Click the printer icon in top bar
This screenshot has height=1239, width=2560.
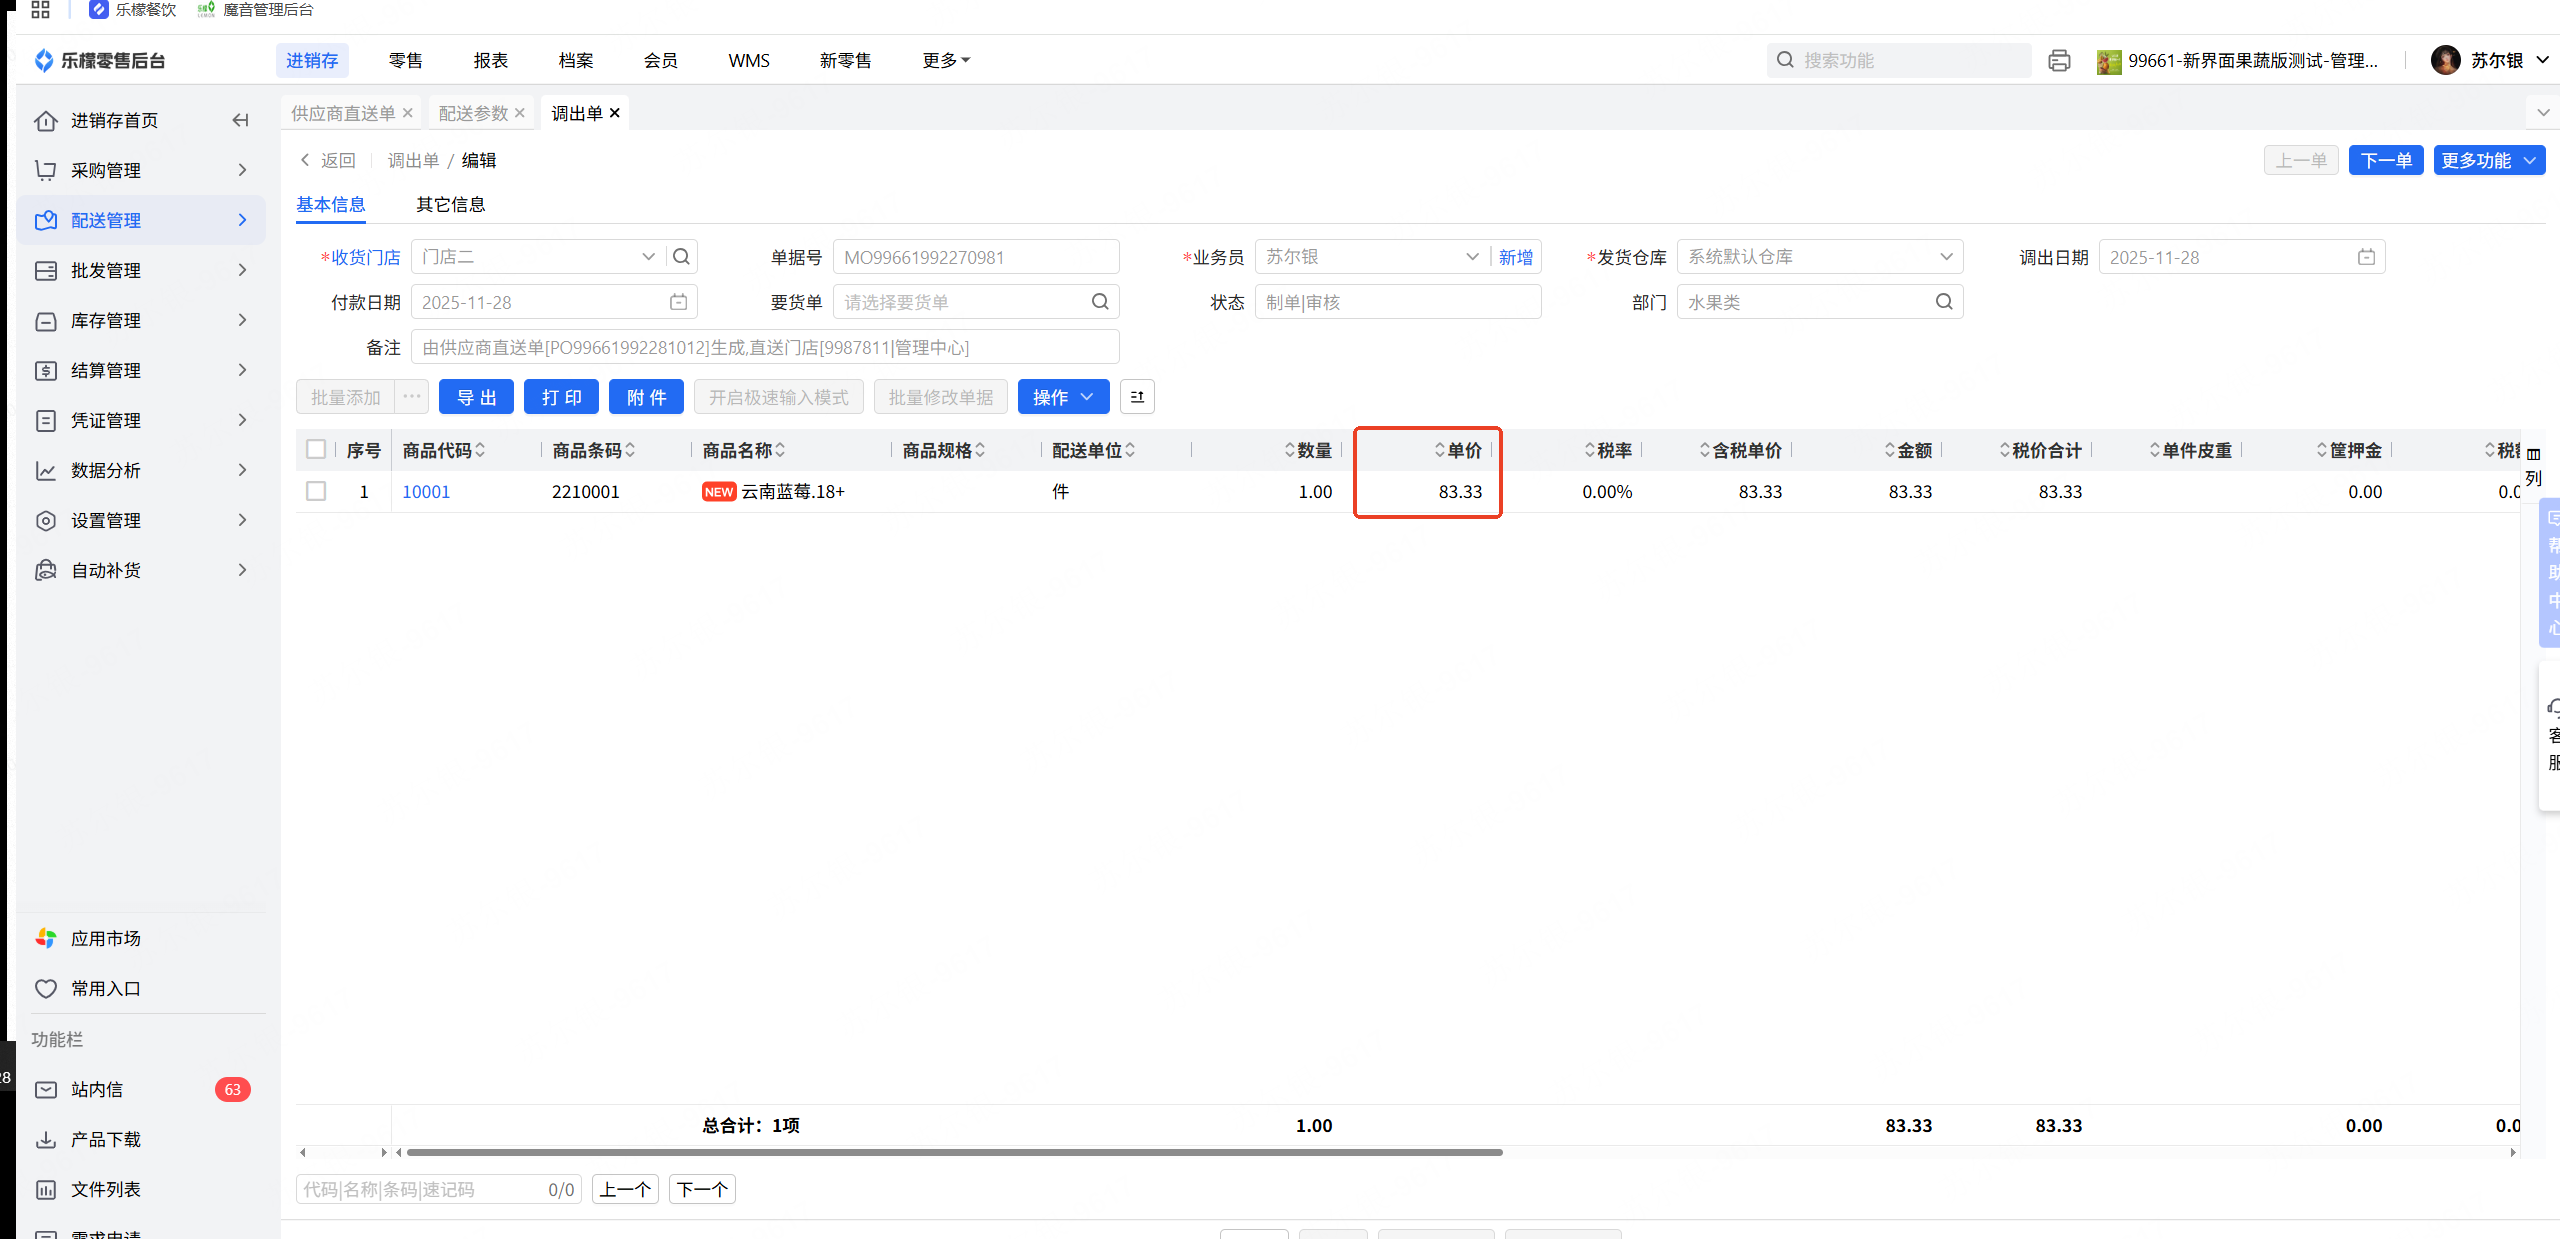tap(2059, 61)
